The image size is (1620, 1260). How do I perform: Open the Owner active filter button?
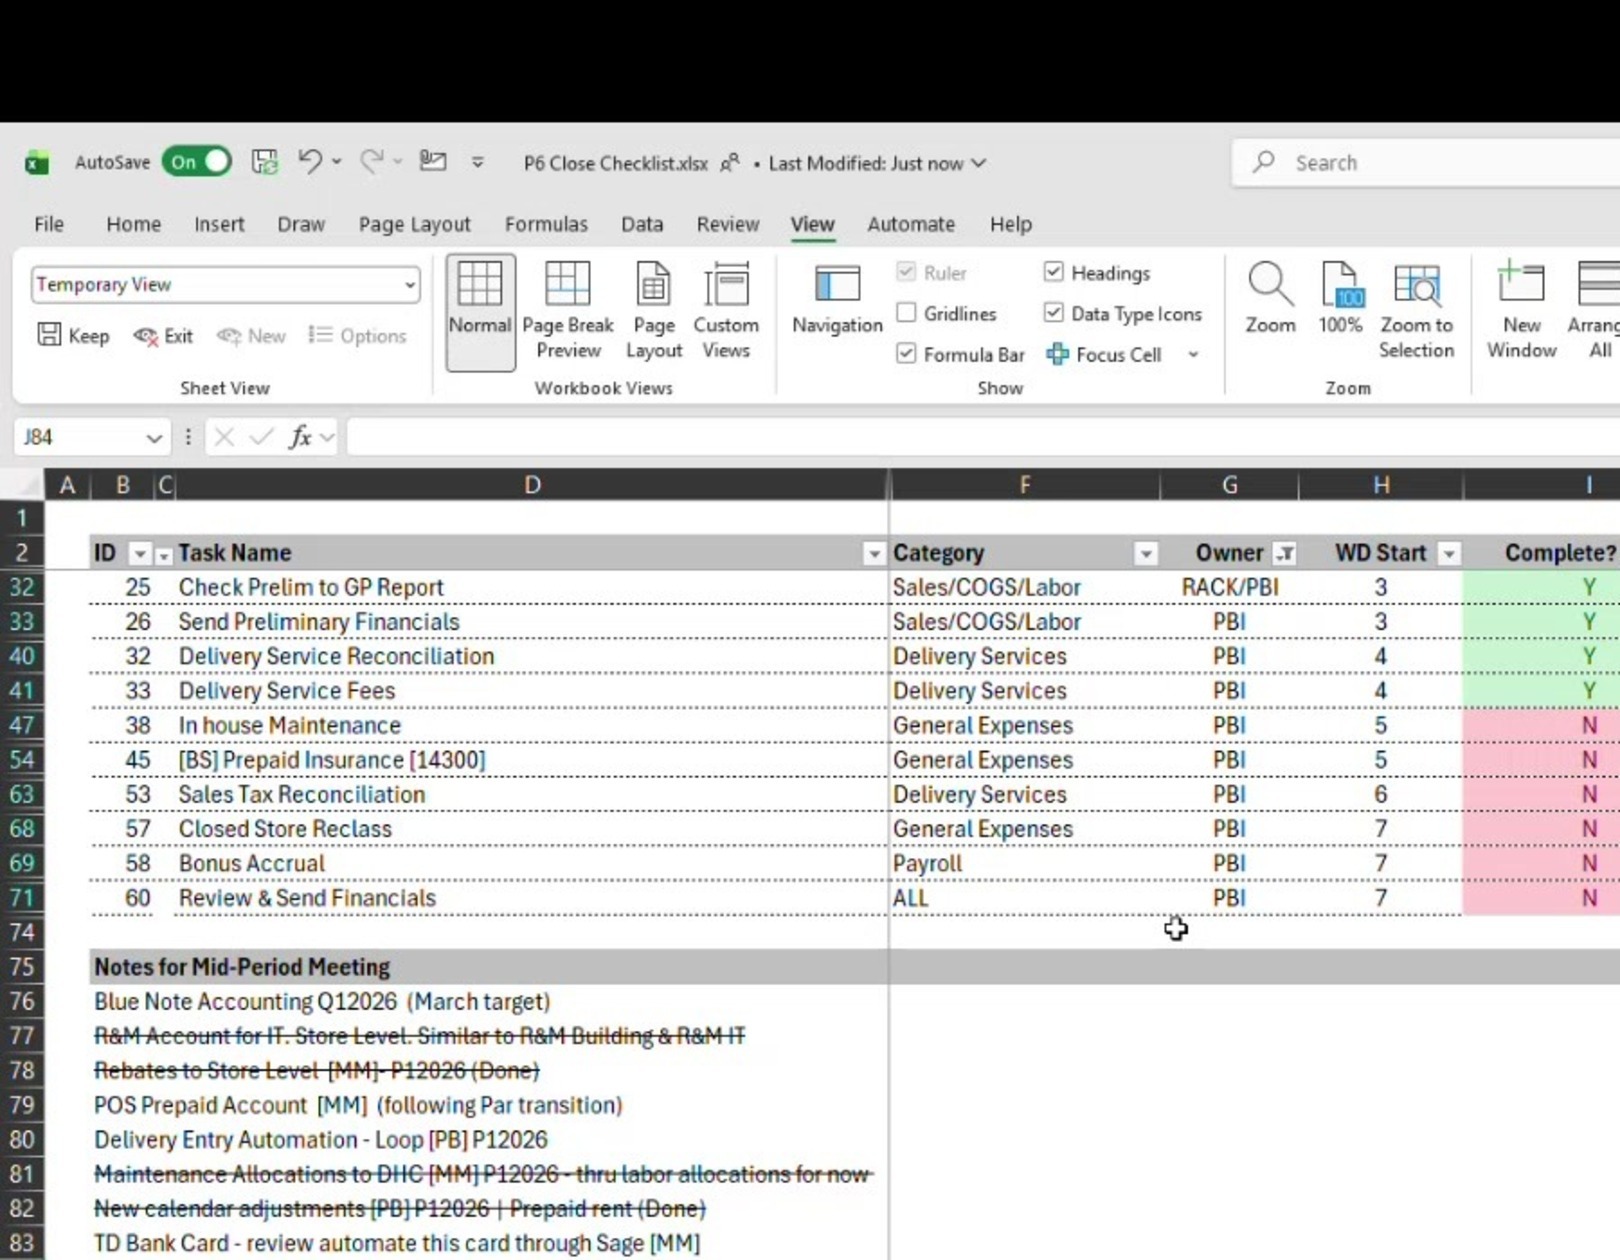coord(1285,554)
